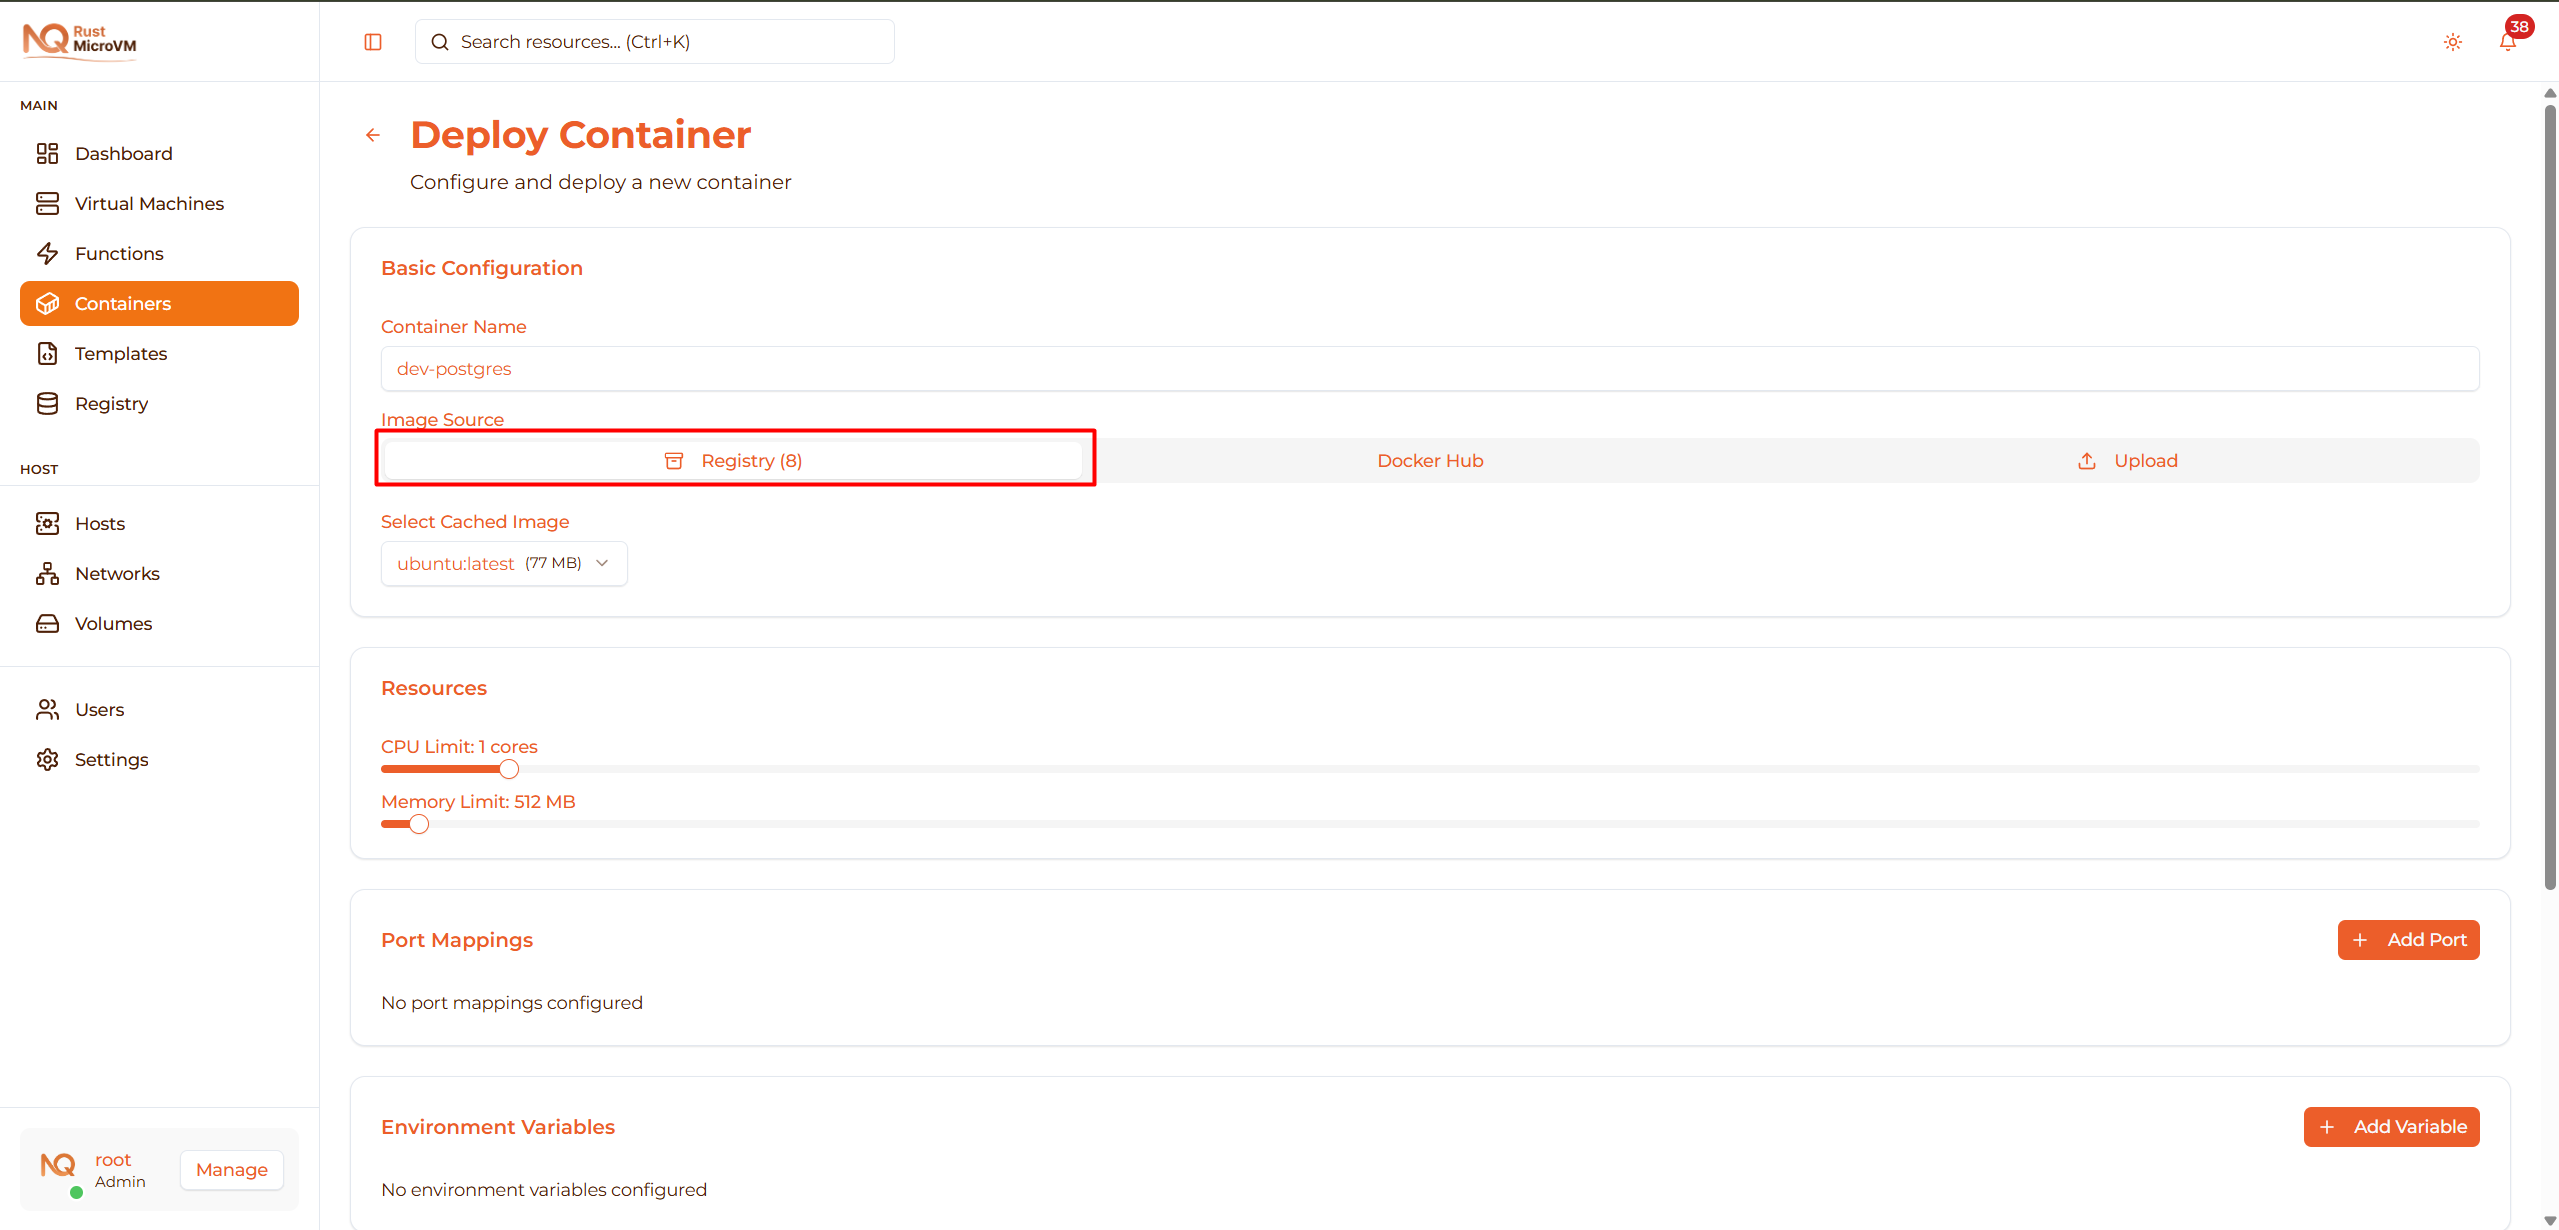Collapse the sidebar panel
Image resolution: width=2559 pixels, height=1230 pixels.
coord(373,41)
